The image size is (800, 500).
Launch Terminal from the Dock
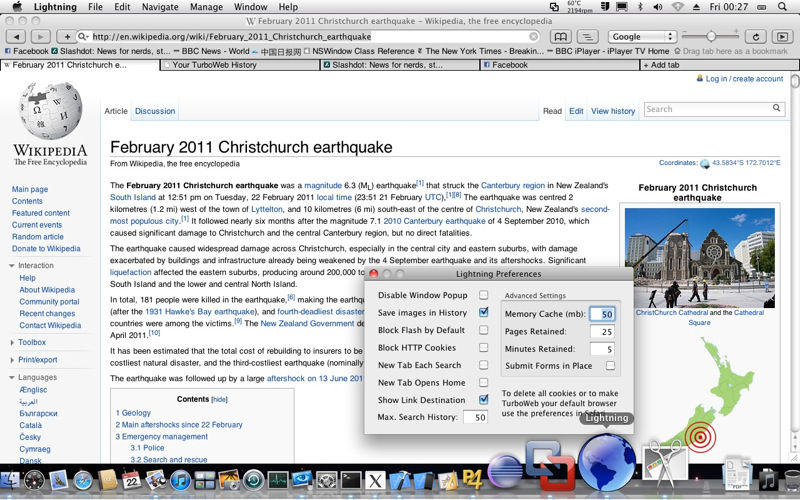pyautogui.click(x=351, y=480)
